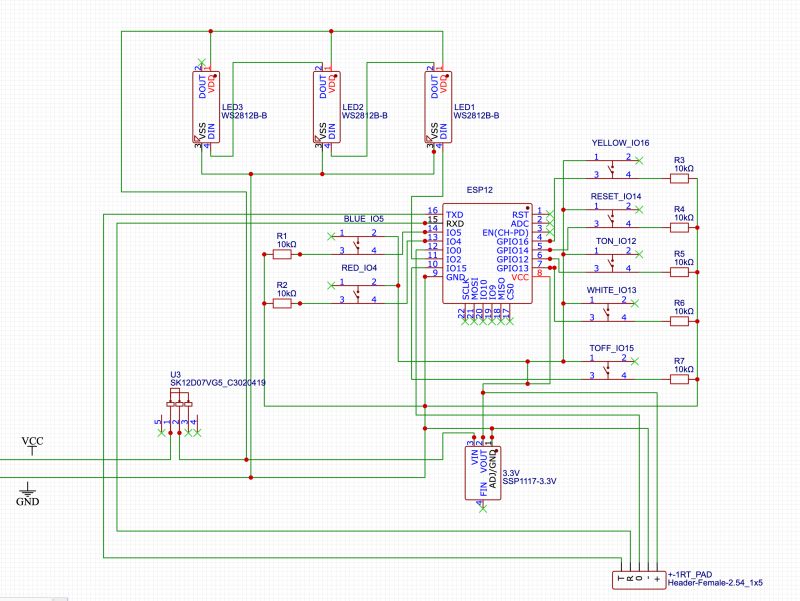Select the R6 resistor symbol
Viewport: 800px width, 601px height.
click(x=679, y=321)
